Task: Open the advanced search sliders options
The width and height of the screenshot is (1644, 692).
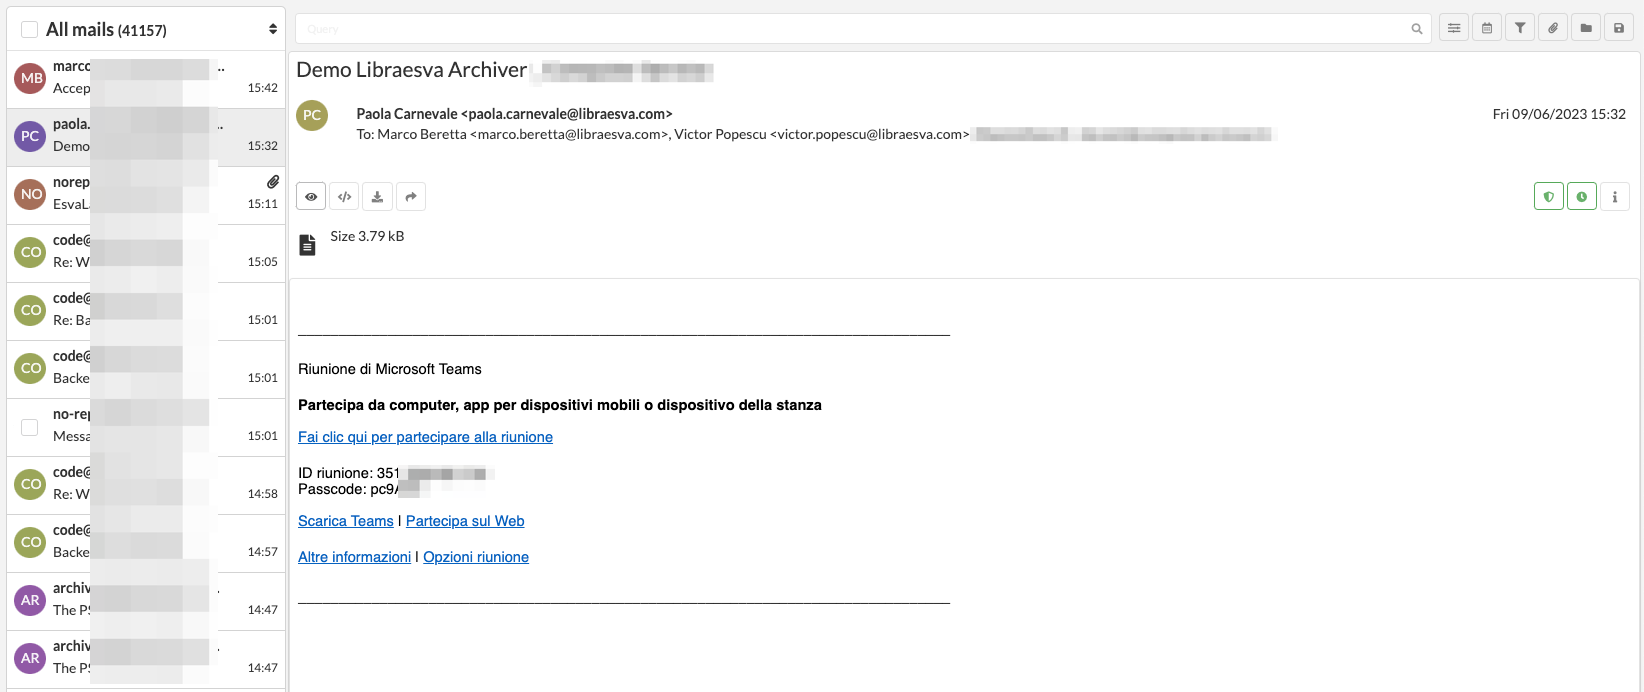Action: pos(1454,28)
